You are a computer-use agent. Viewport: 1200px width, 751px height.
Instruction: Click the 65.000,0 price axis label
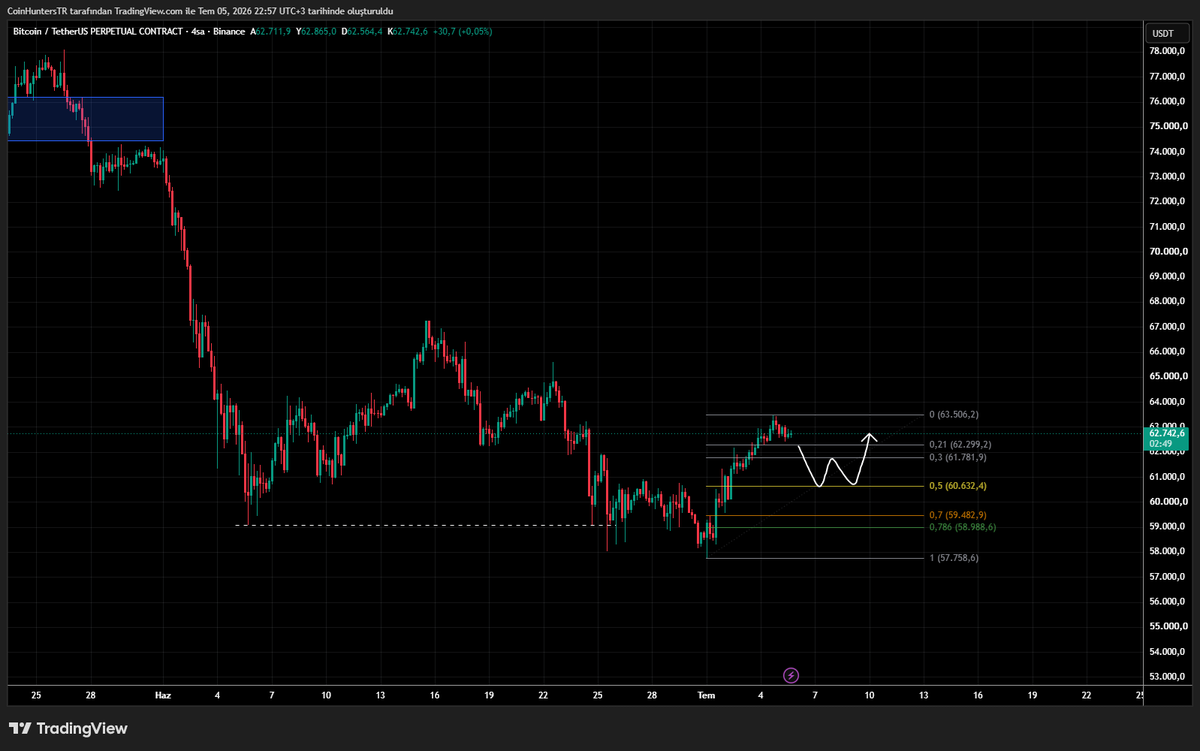point(1167,376)
